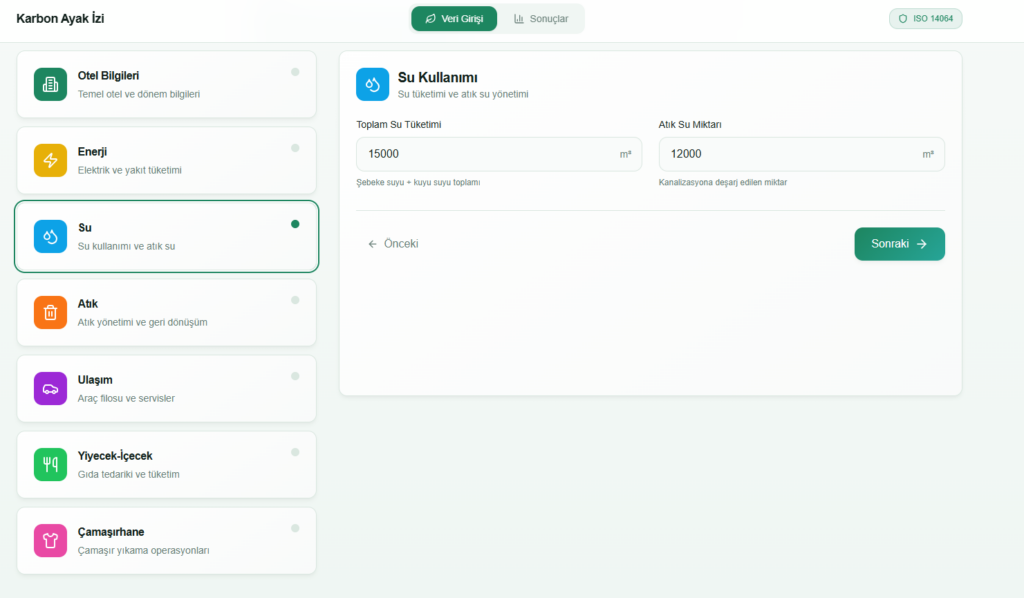Focus the Atık Su Miktarı input field
The height and width of the screenshot is (598, 1024).
(790, 154)
